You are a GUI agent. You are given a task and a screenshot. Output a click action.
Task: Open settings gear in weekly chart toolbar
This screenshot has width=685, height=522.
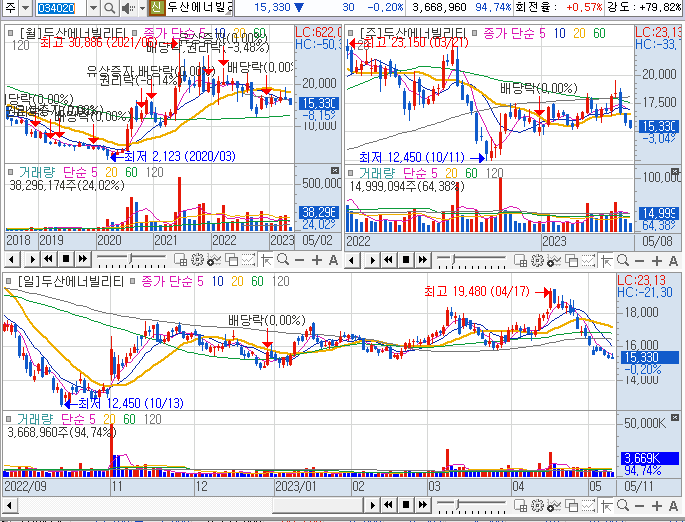(537, 261)
